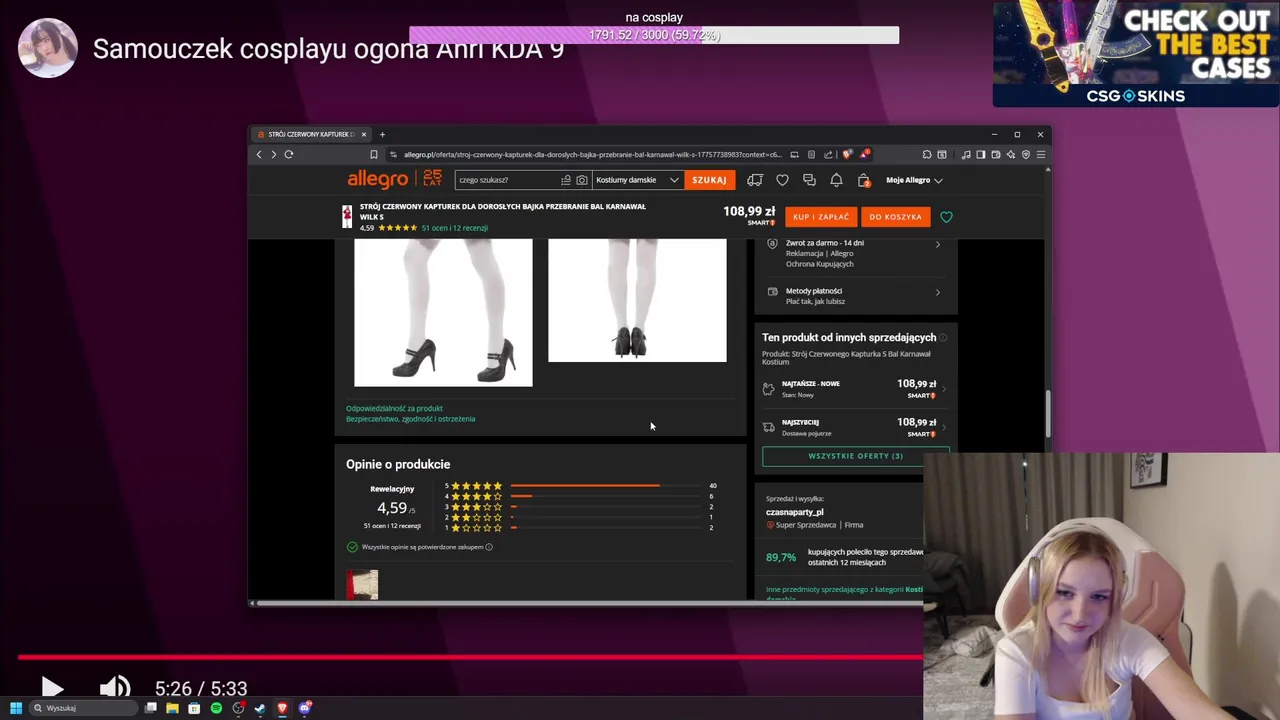Open the Brave Shields lion icon
This screenshot has height=720, width=1280.
coord(847,154)
